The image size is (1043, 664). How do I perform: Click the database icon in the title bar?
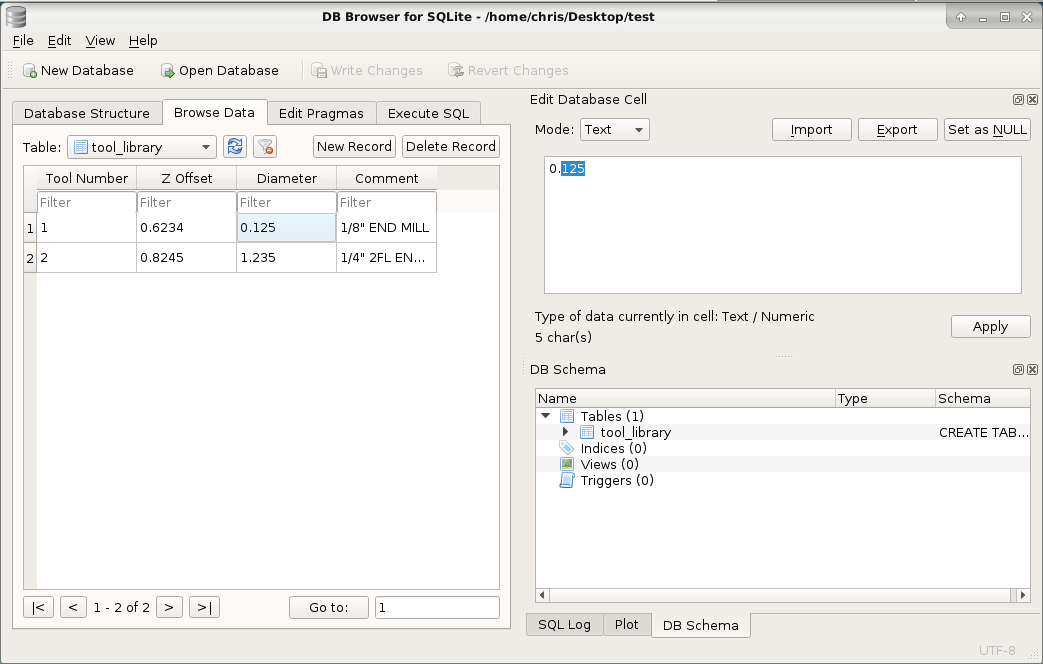tap(16, 17)
